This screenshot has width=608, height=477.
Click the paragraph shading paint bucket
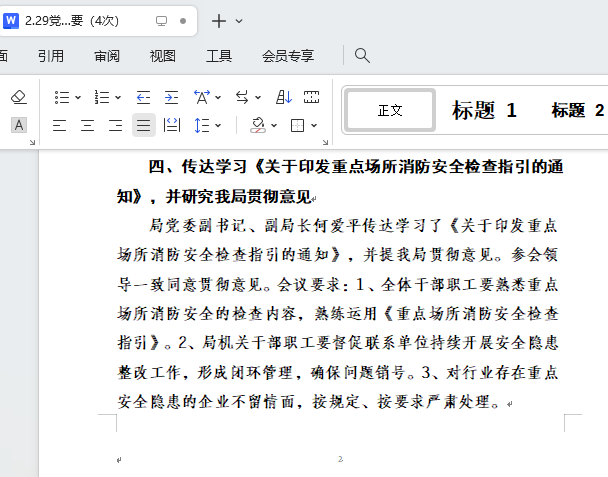258,125
